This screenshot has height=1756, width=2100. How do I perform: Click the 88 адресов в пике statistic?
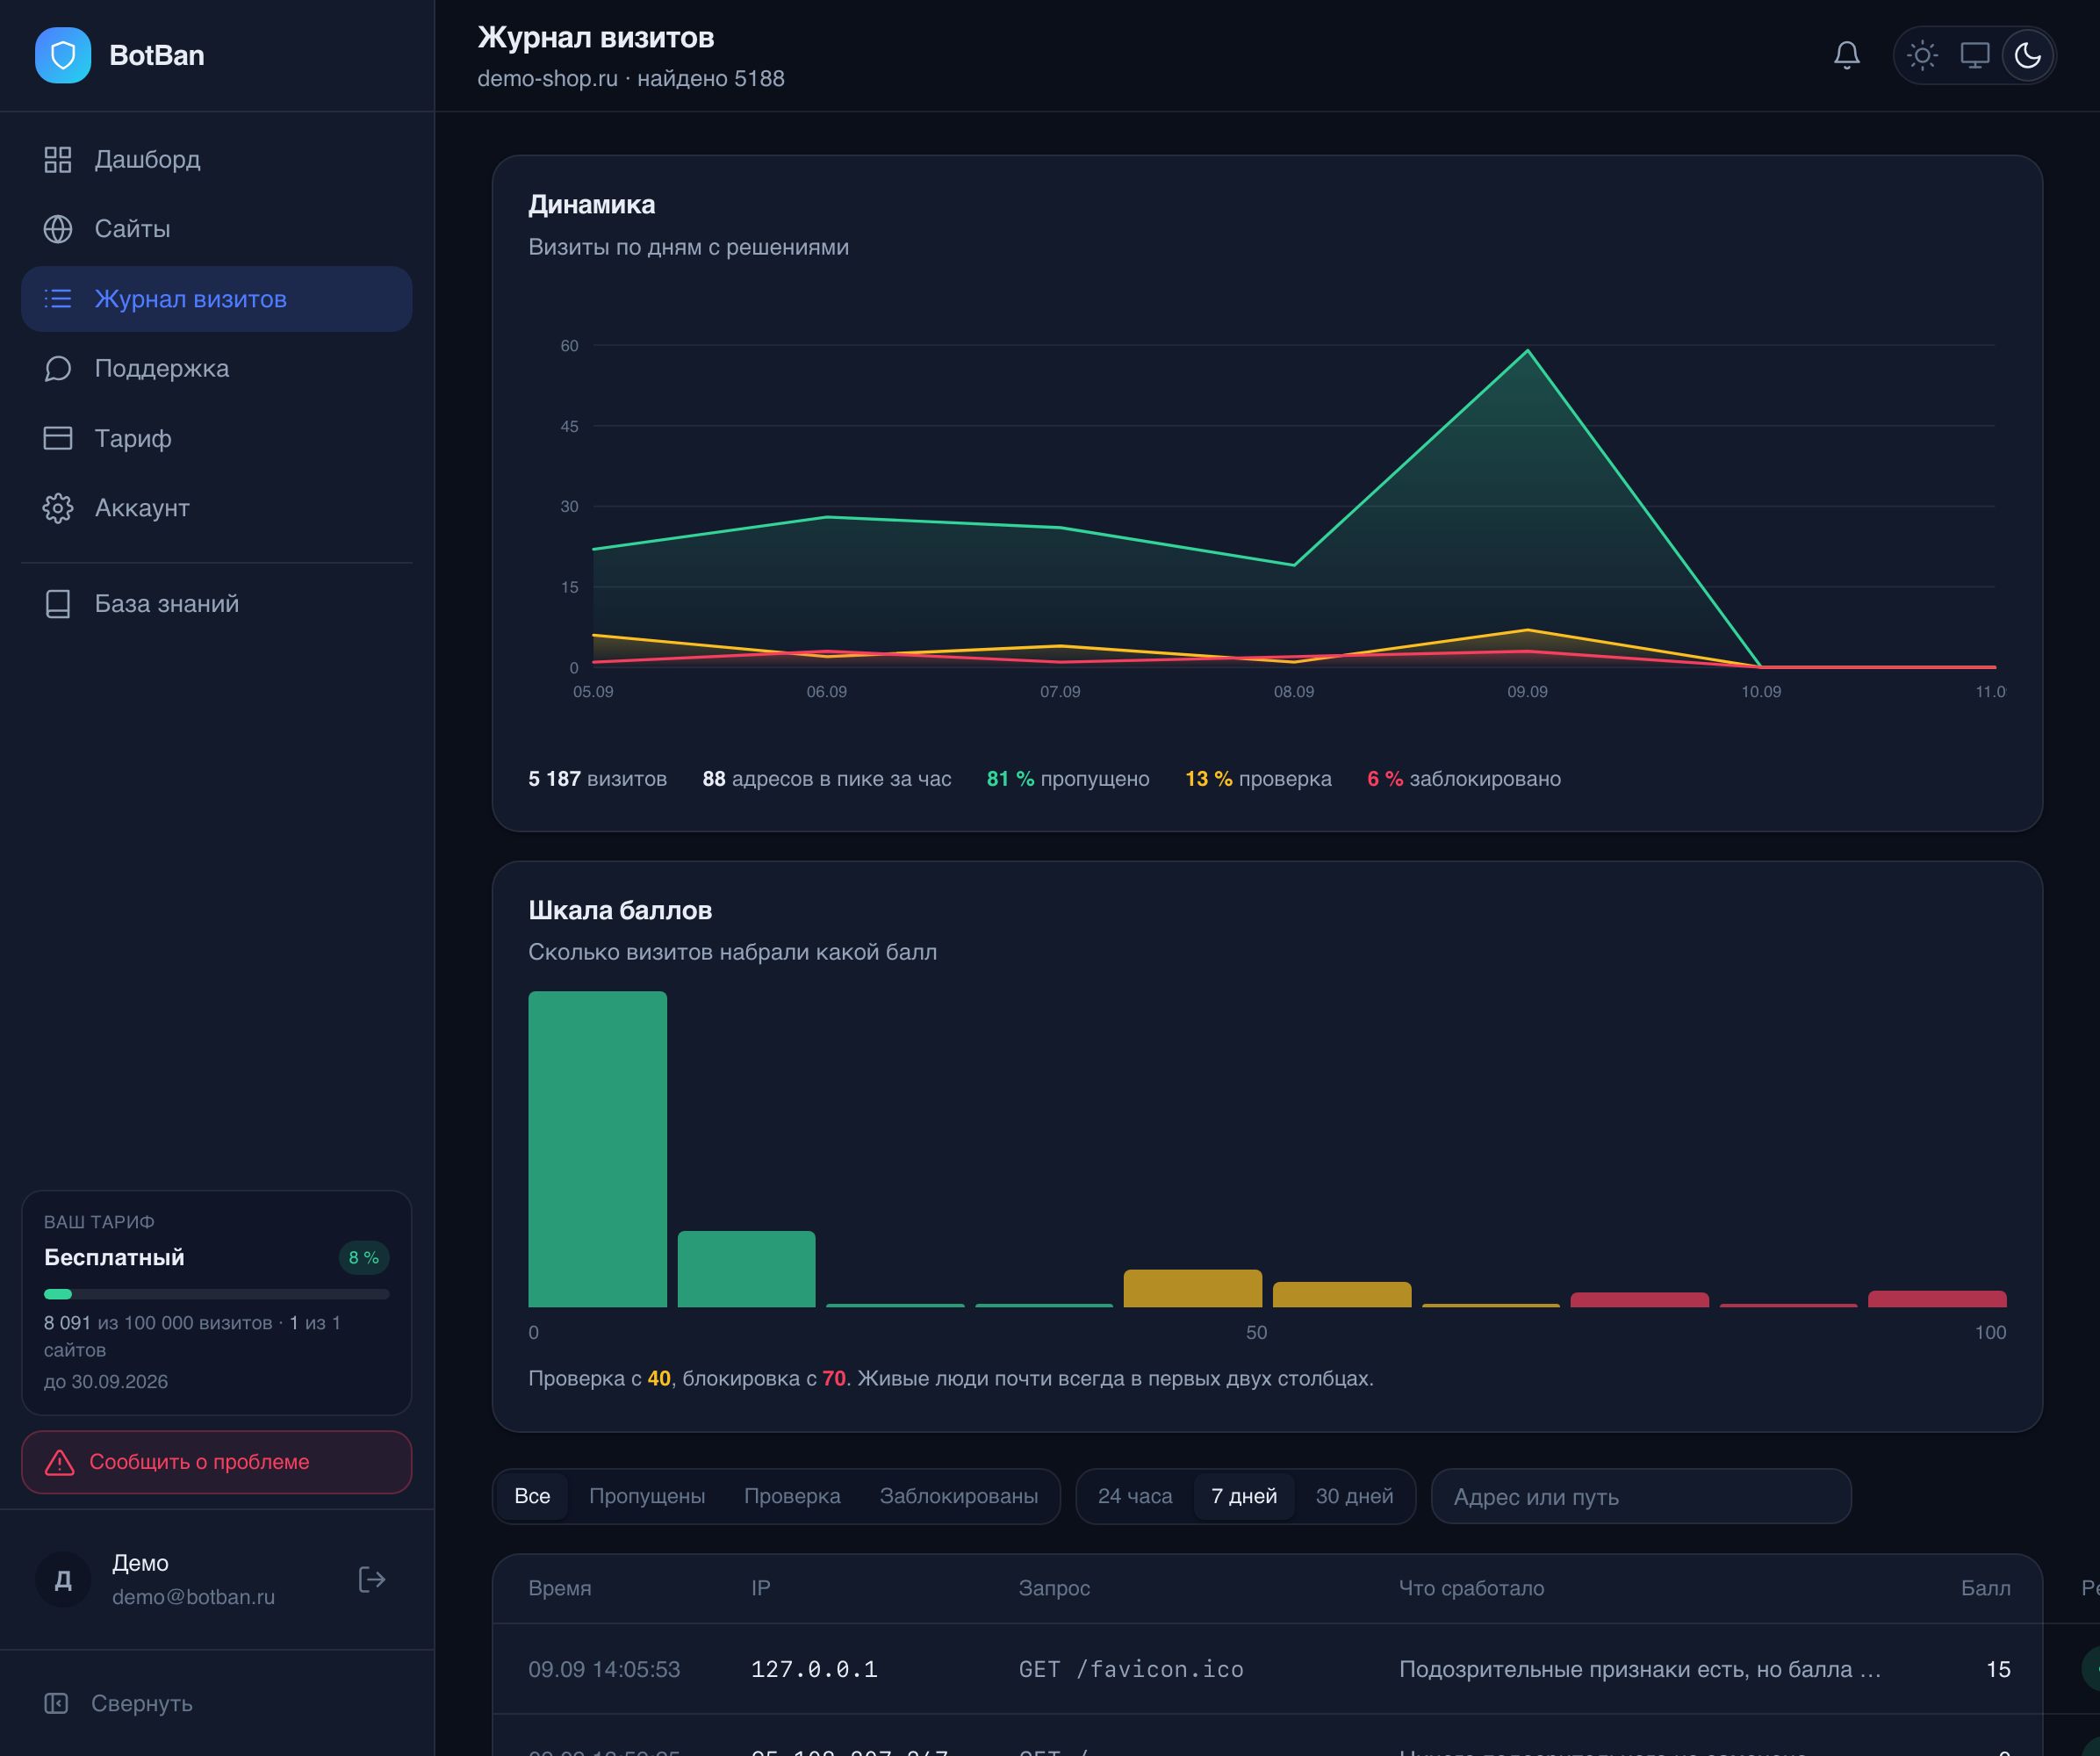(827, 779)
